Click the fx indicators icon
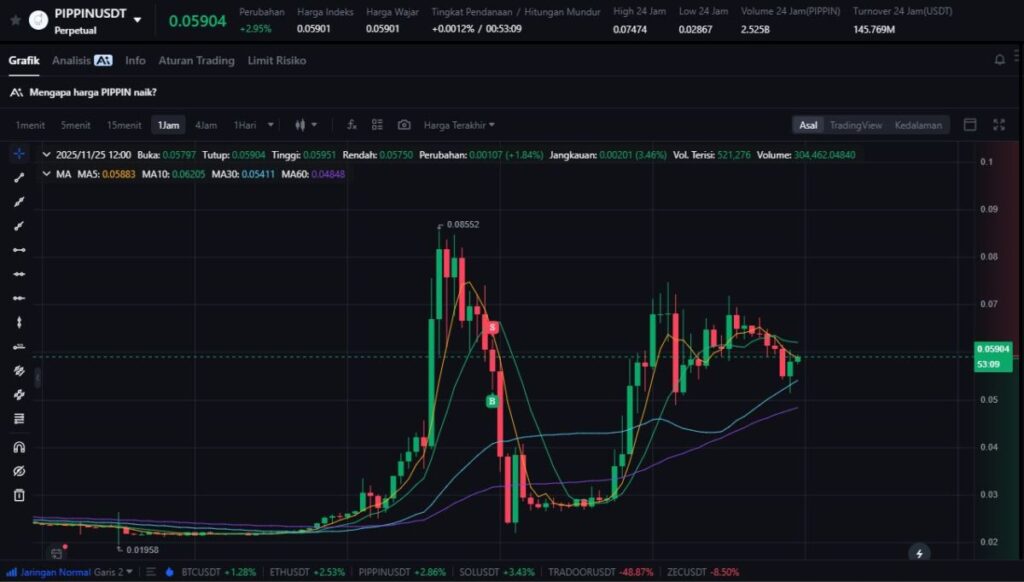Screen dimensions: 1024x582 tap(352, 125)
